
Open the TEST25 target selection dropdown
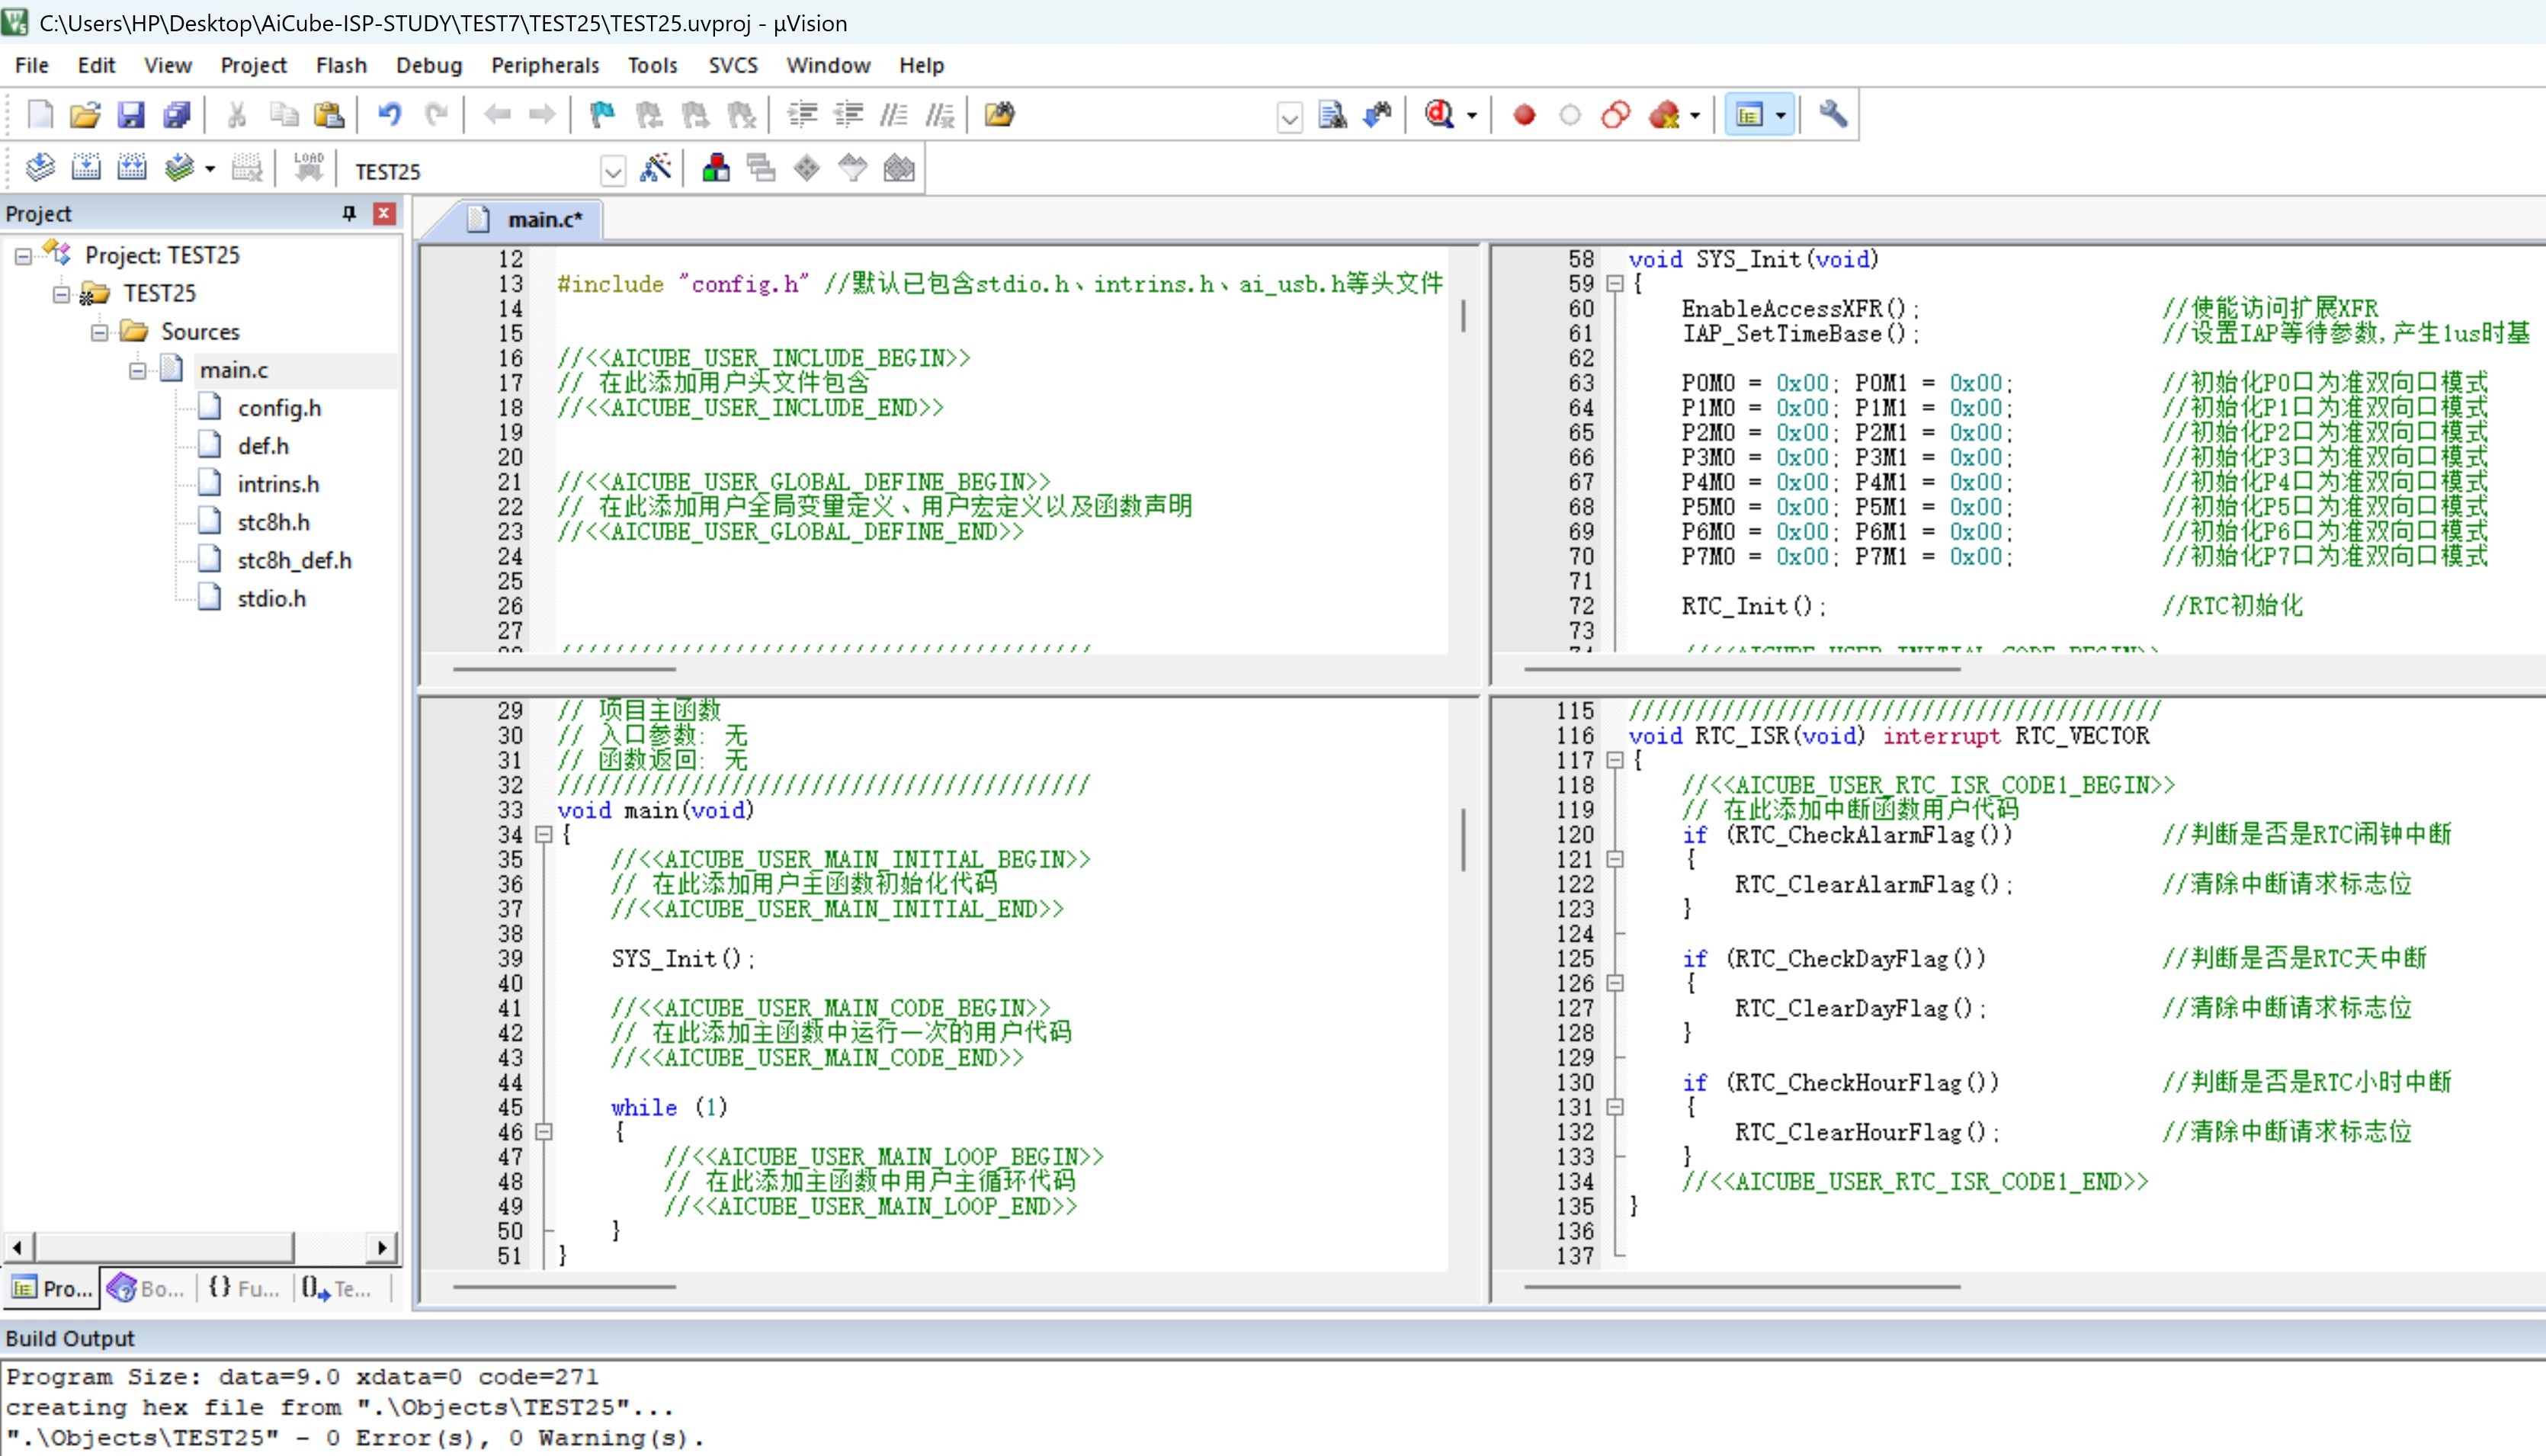coord(613,172)
